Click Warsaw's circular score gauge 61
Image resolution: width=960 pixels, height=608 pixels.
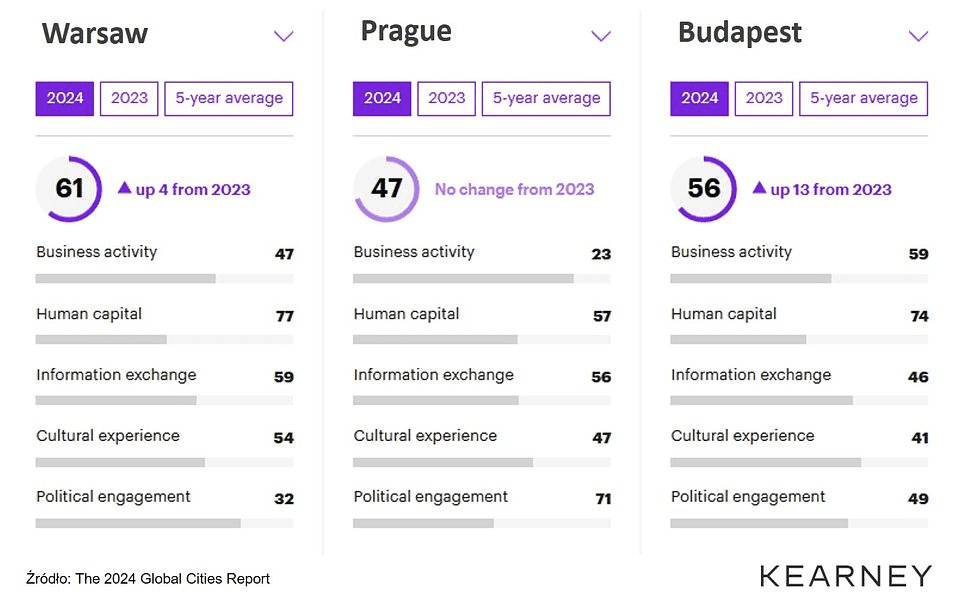click(x=69, y=188)
